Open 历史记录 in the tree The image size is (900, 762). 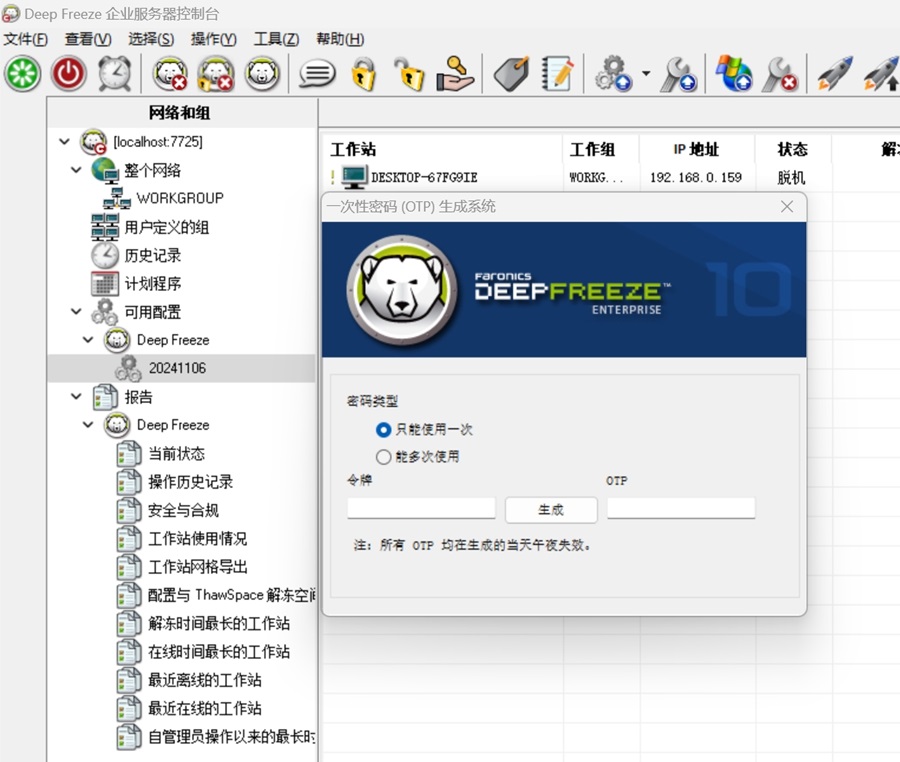tap(153, 255)
